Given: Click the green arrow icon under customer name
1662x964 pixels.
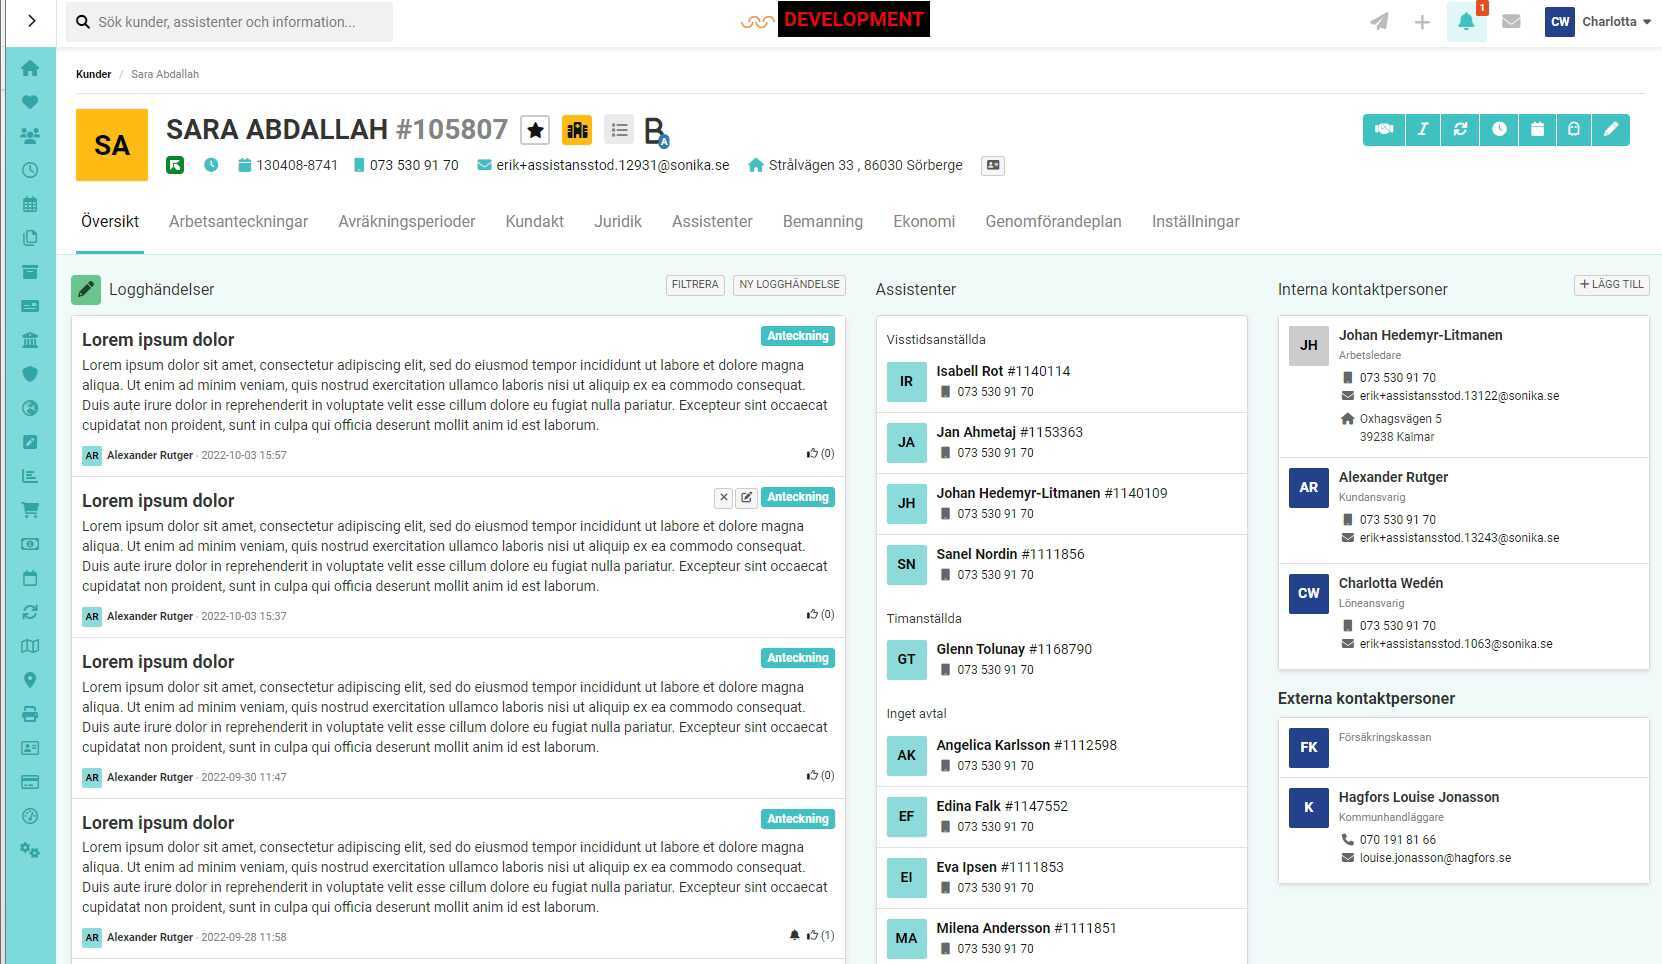Looking at the screenshot, I should tap(175, 165).
